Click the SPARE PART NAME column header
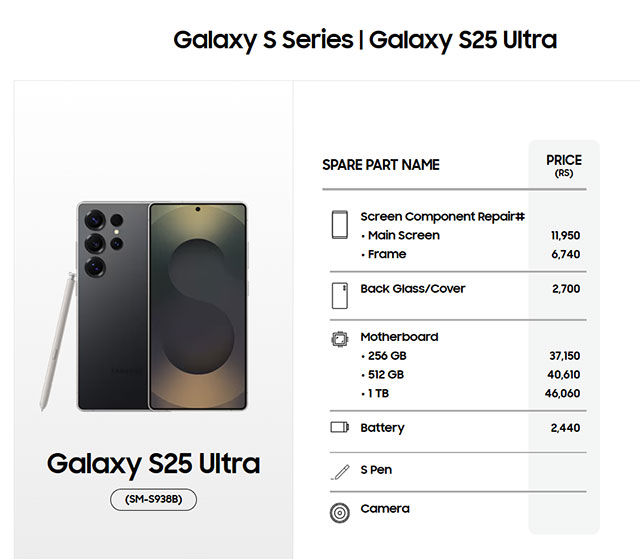640x559 pixels. click(x=380, y=165)
